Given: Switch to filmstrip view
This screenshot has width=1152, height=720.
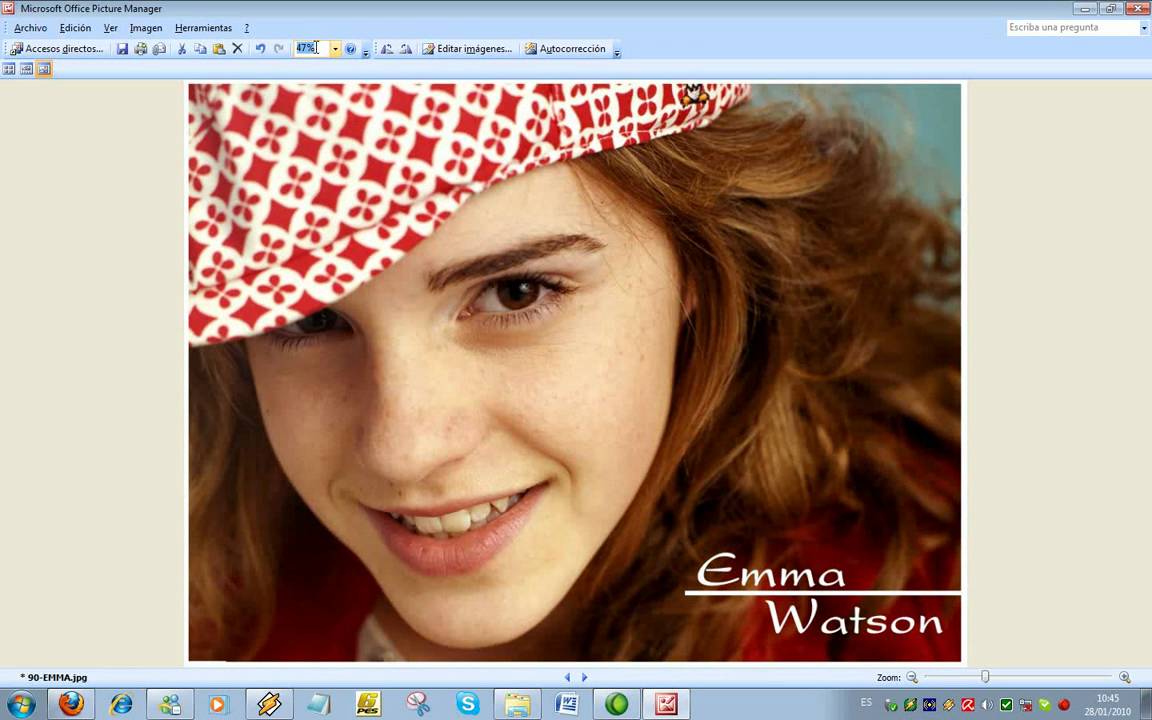Looking at the screenshot, I should click(26, 69).
